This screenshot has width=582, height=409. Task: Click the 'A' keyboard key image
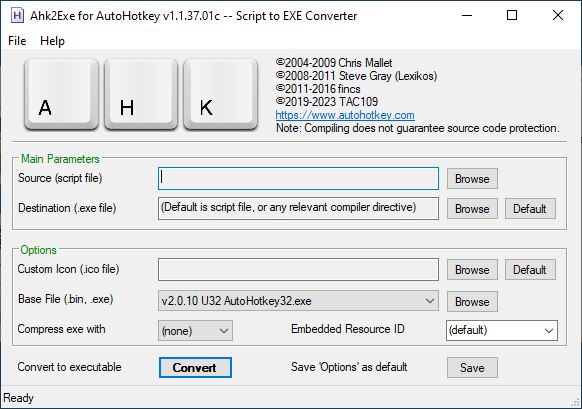[x=61, y=95]
